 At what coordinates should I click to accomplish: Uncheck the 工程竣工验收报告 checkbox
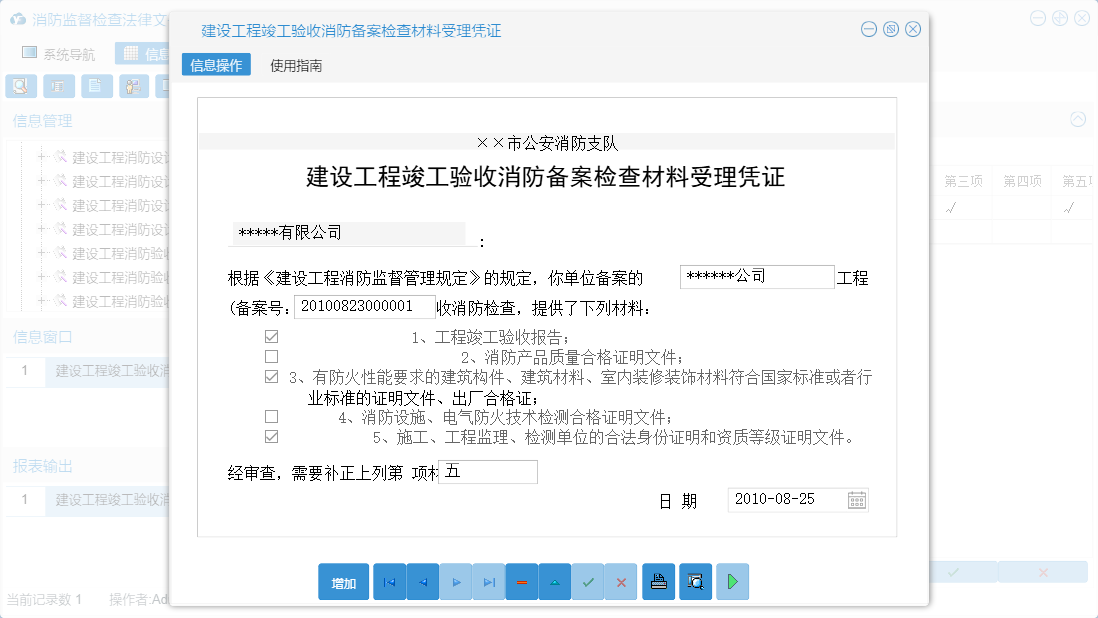point(271,336)
